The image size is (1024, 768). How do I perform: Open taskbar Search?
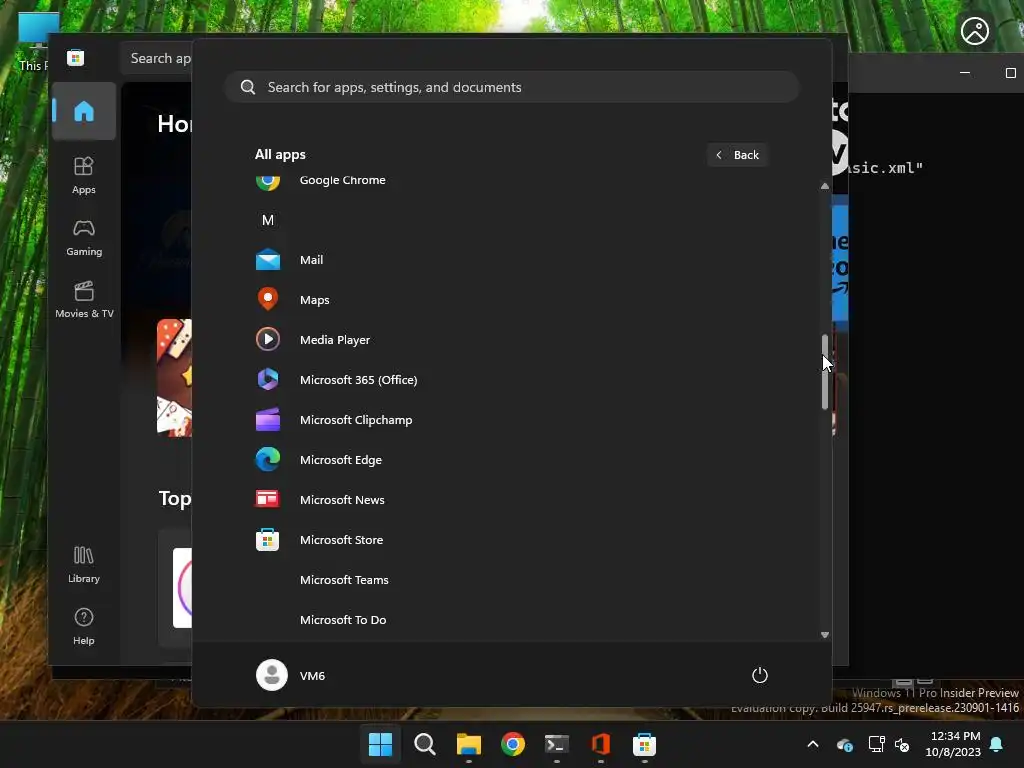425,744
